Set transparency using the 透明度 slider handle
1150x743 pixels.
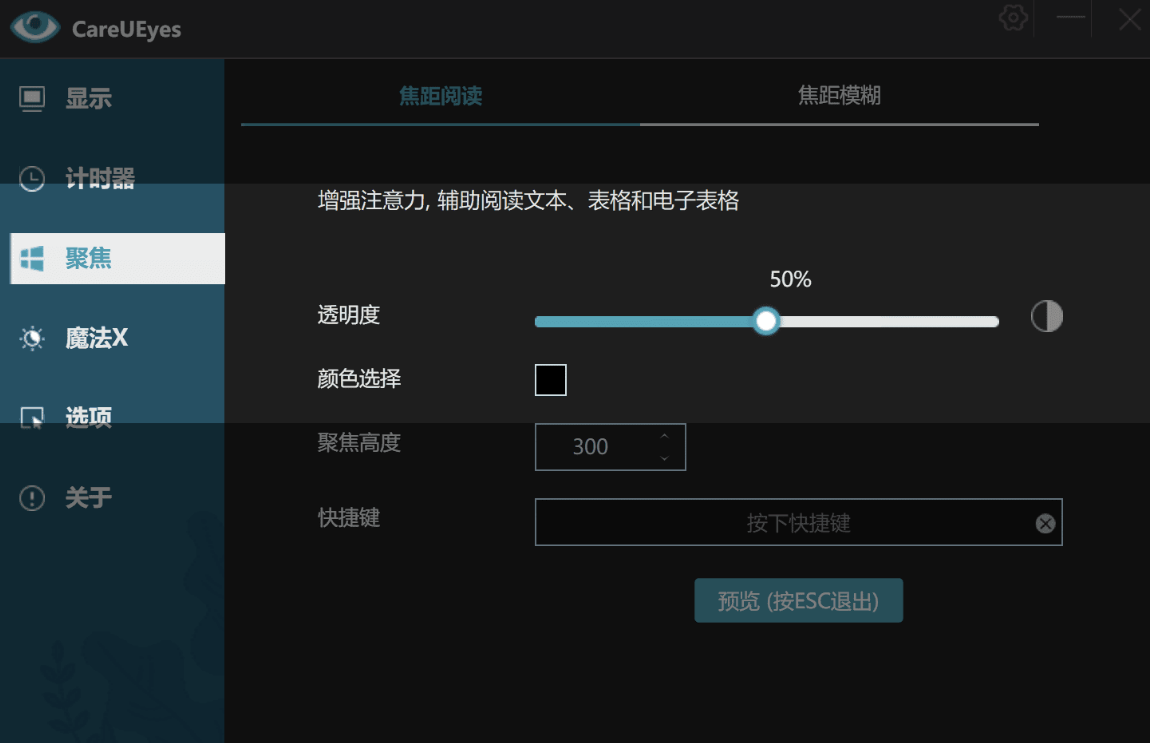click(x=766, y=320)
